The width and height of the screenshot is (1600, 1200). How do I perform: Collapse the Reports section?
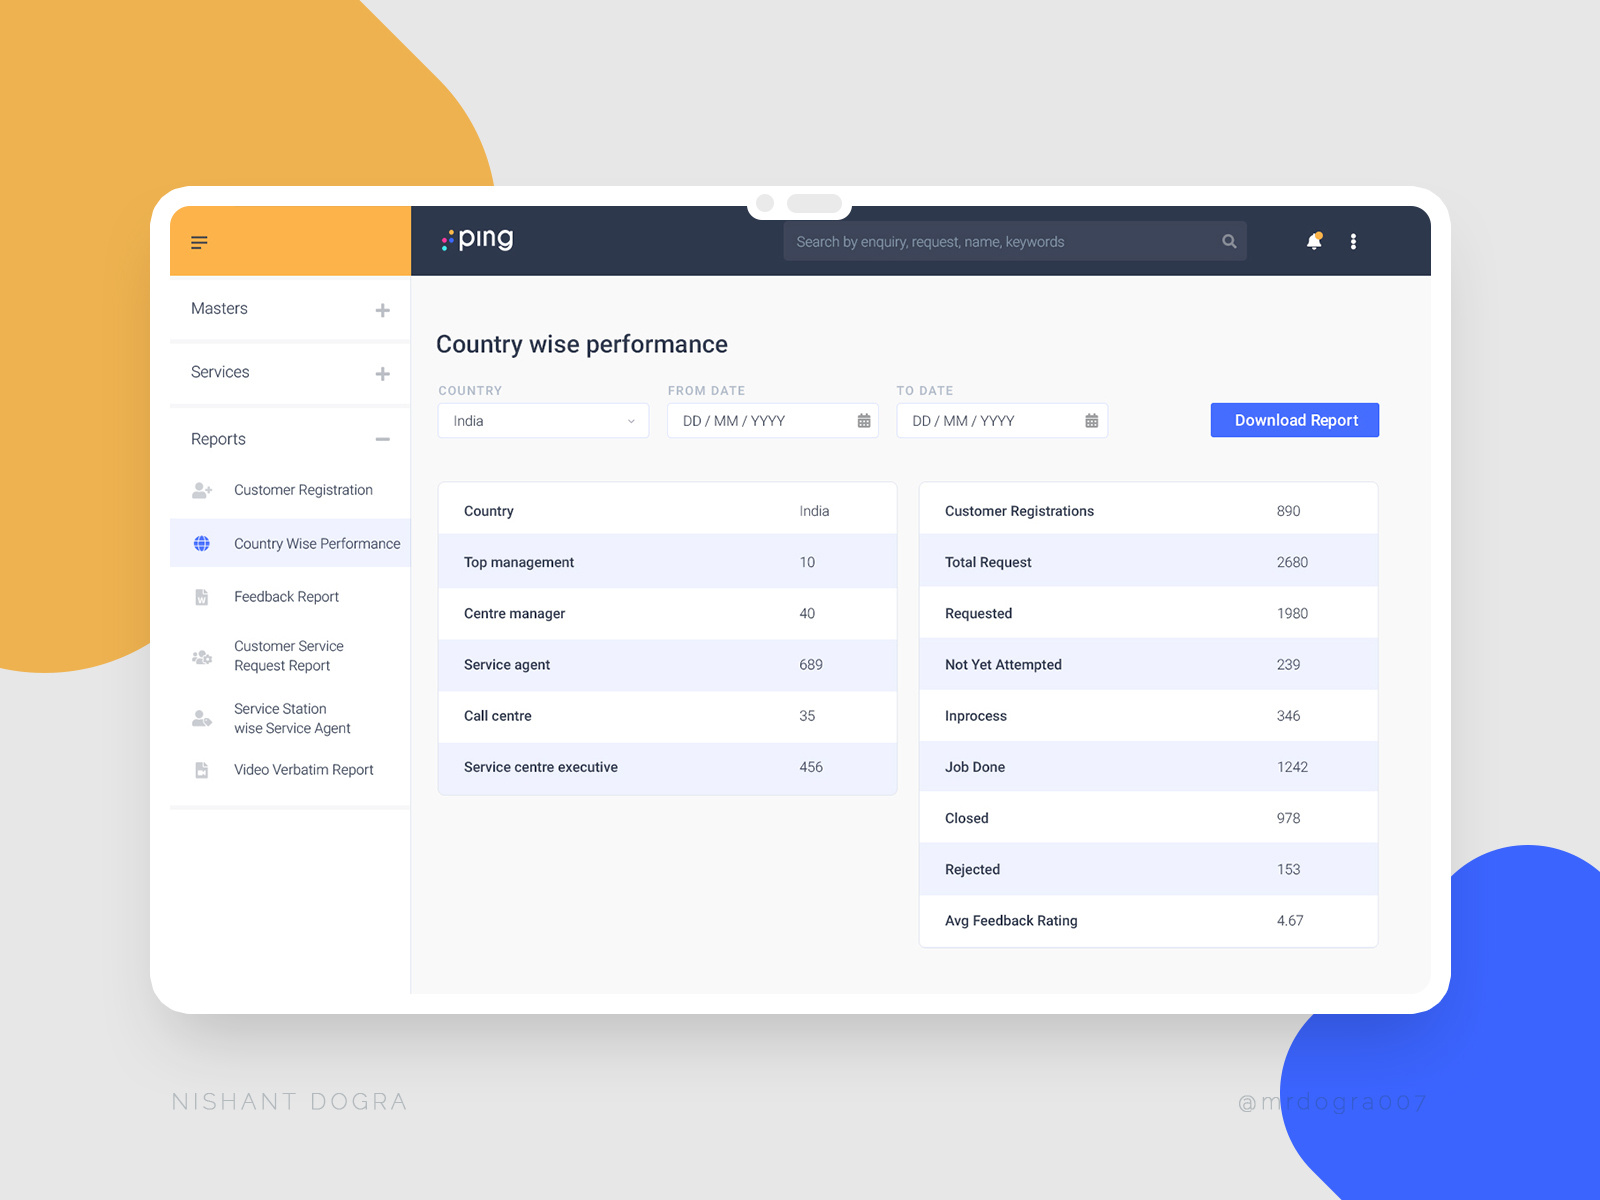pyautogui.click(x=382, y=438)
